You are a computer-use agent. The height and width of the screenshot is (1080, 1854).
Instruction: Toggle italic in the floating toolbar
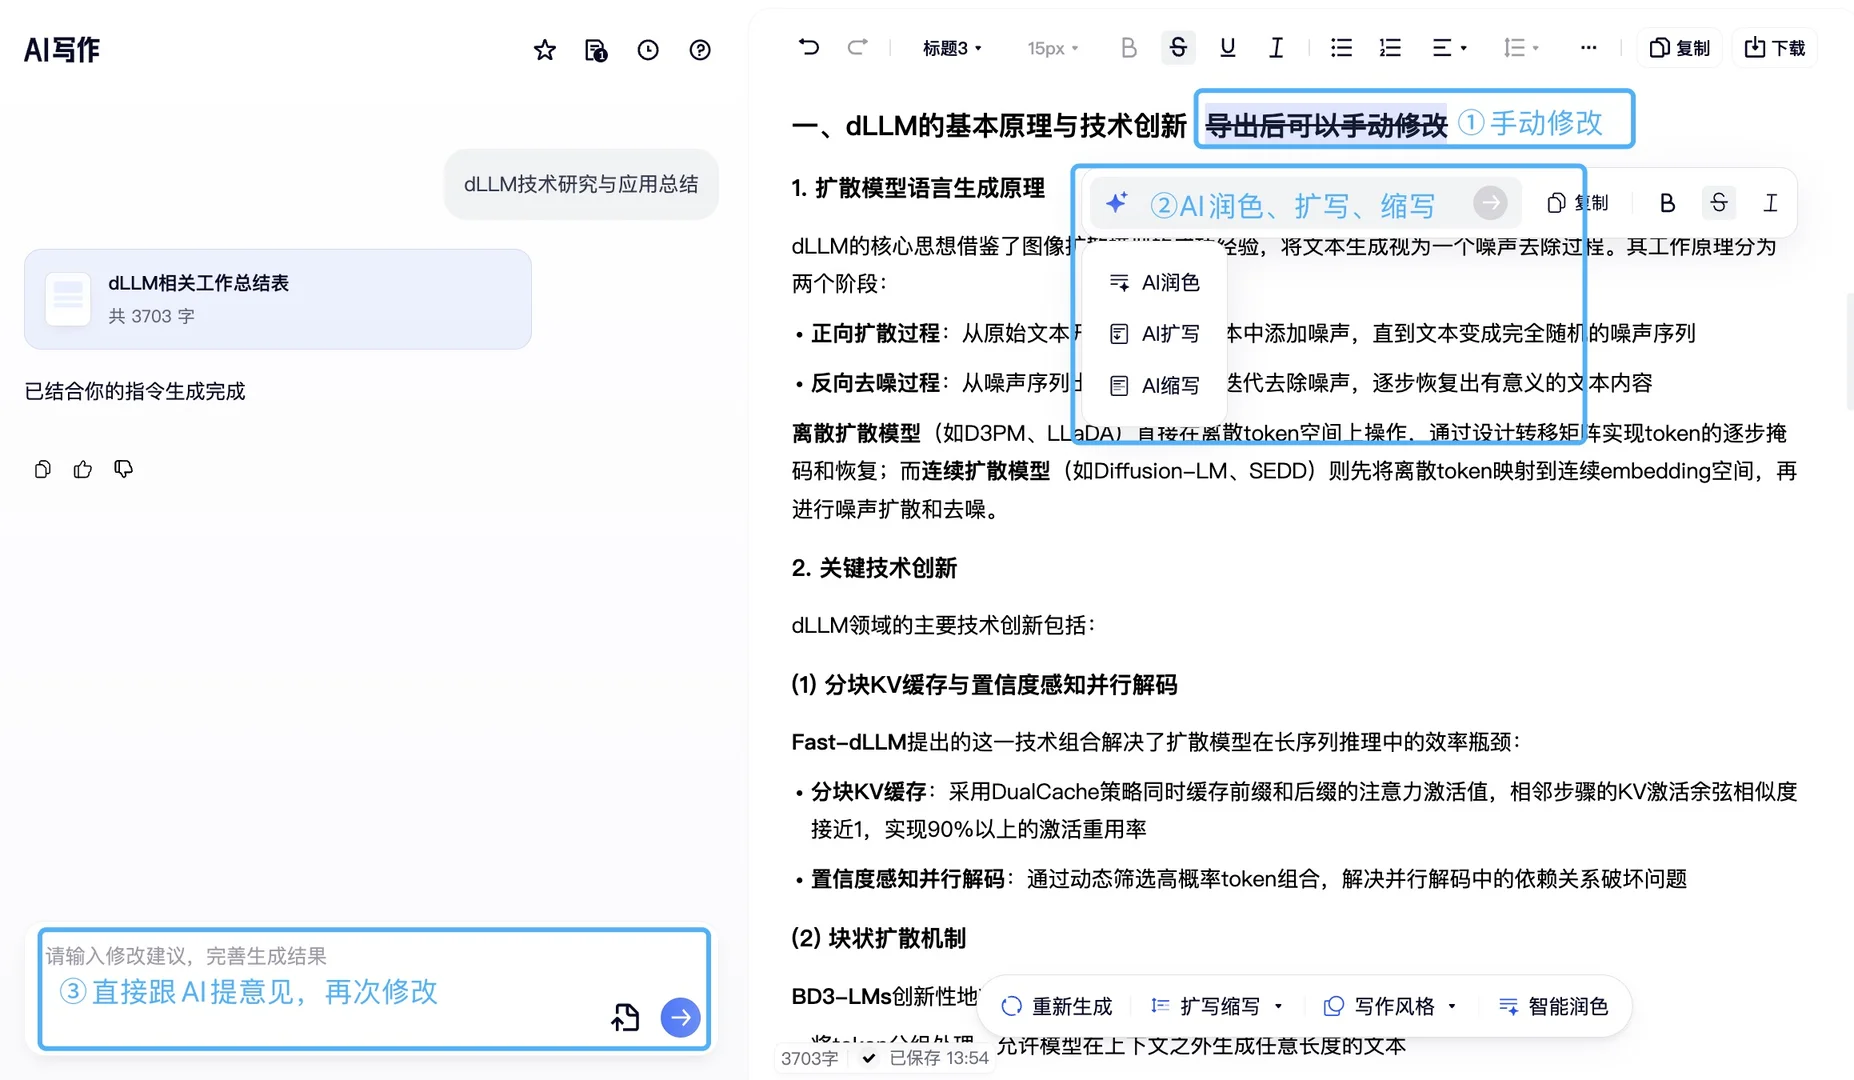[1770, 203]
